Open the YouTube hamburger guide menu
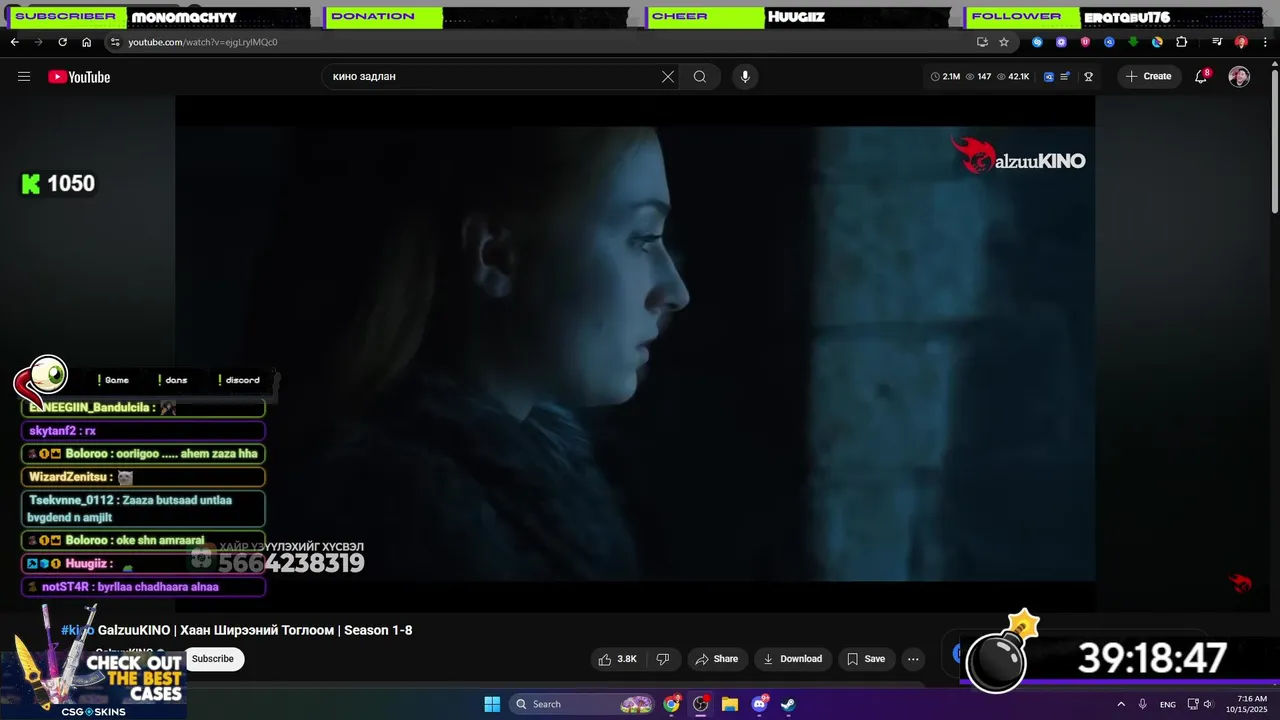 coord(24,77)
